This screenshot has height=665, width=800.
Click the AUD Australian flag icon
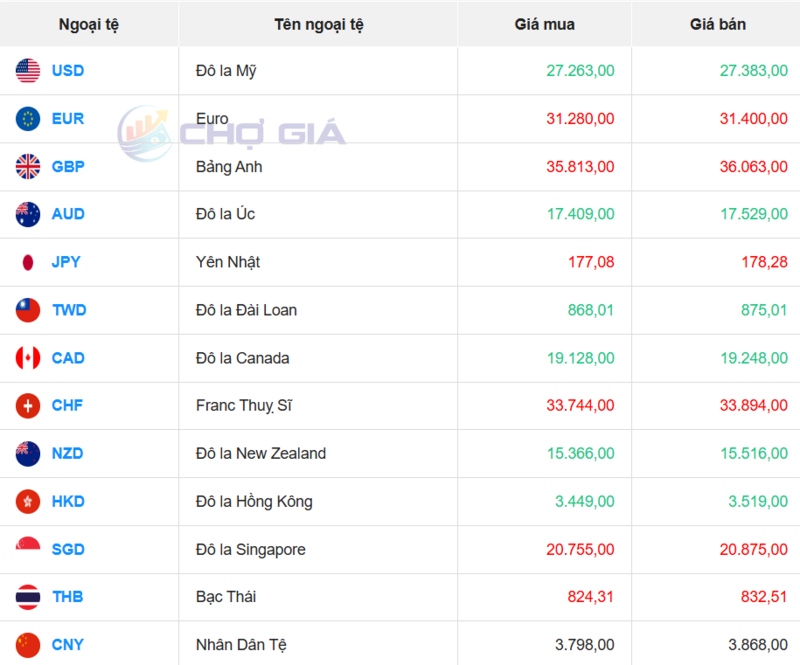[27, 214]
